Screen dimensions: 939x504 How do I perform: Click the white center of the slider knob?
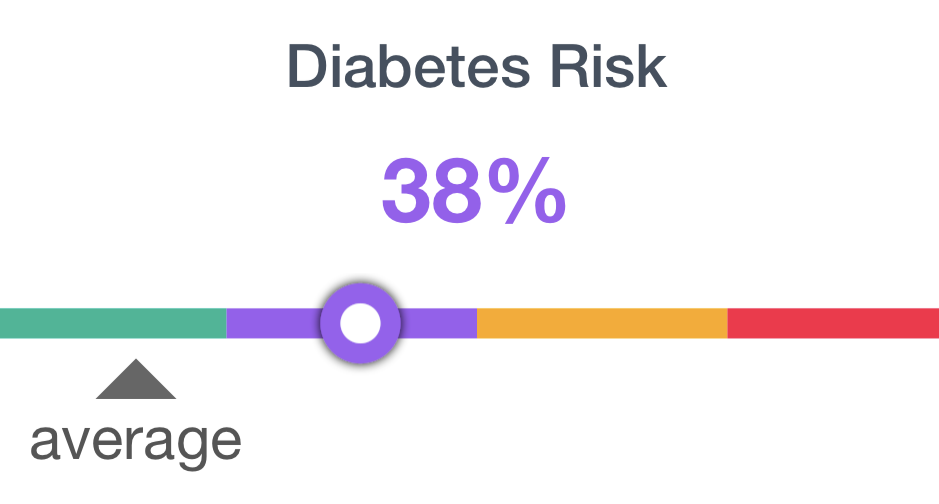tap(360, 323)
